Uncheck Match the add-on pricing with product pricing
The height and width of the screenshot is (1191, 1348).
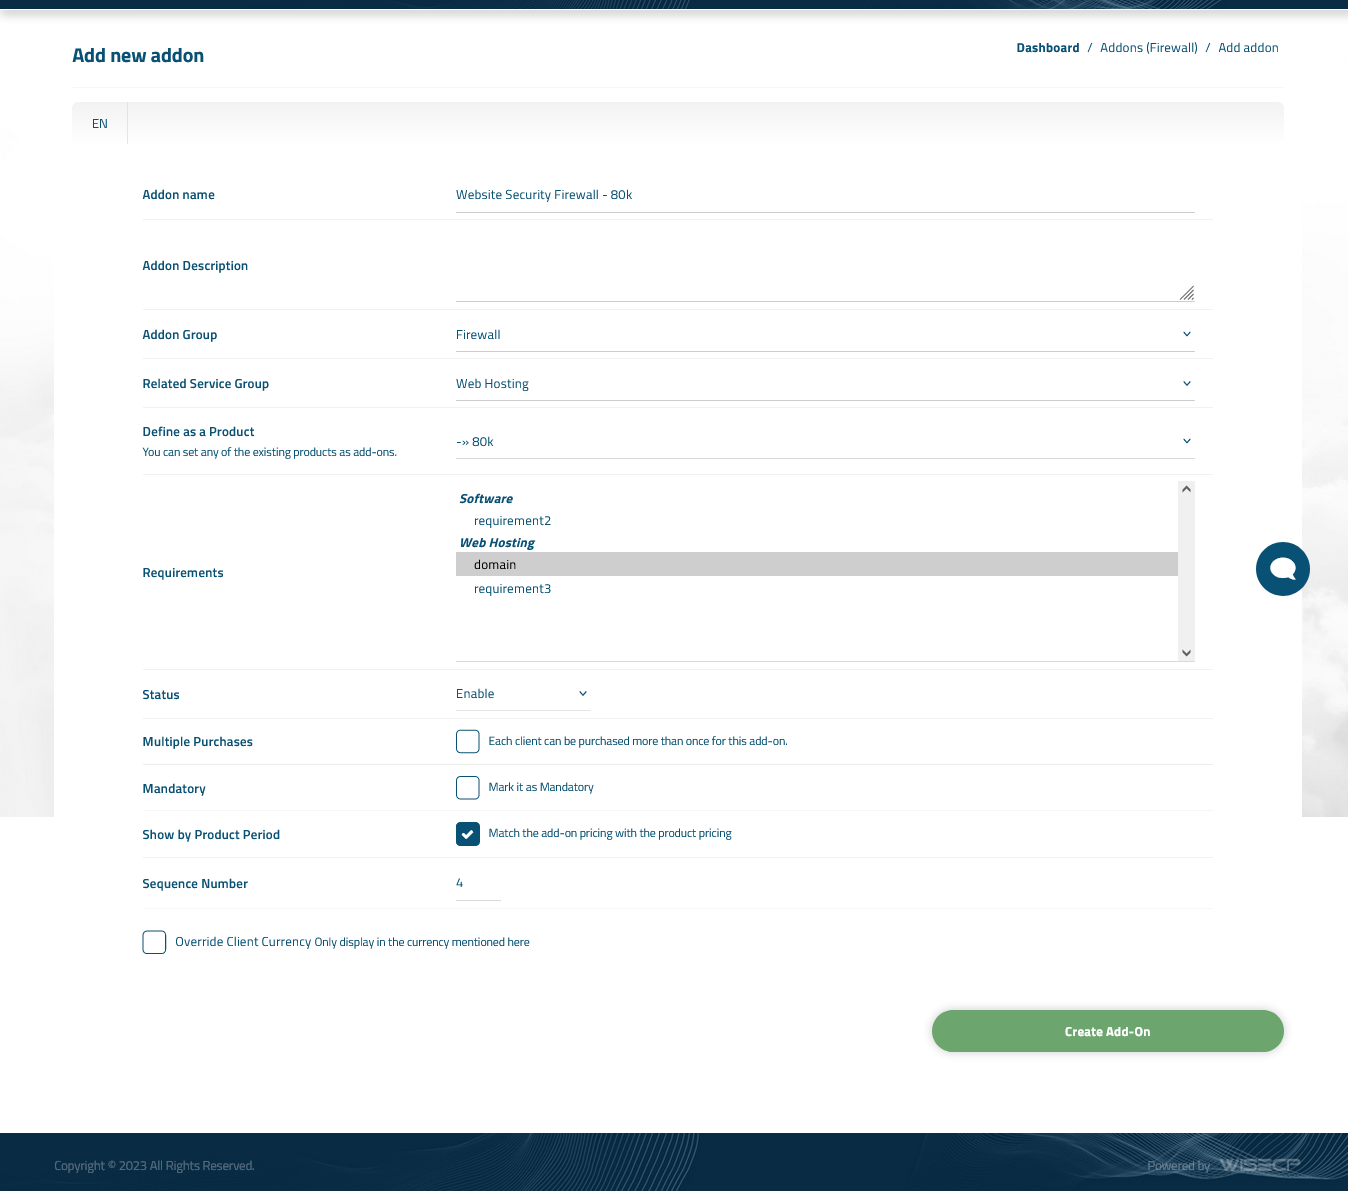[467, 833]
